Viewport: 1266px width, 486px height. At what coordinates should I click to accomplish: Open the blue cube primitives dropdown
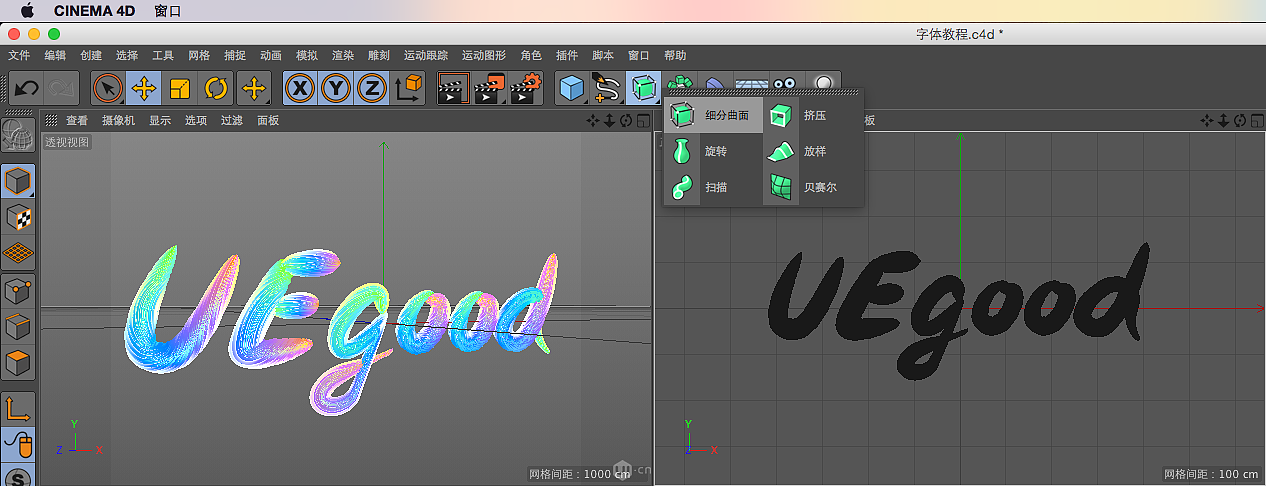pos(572,89)
